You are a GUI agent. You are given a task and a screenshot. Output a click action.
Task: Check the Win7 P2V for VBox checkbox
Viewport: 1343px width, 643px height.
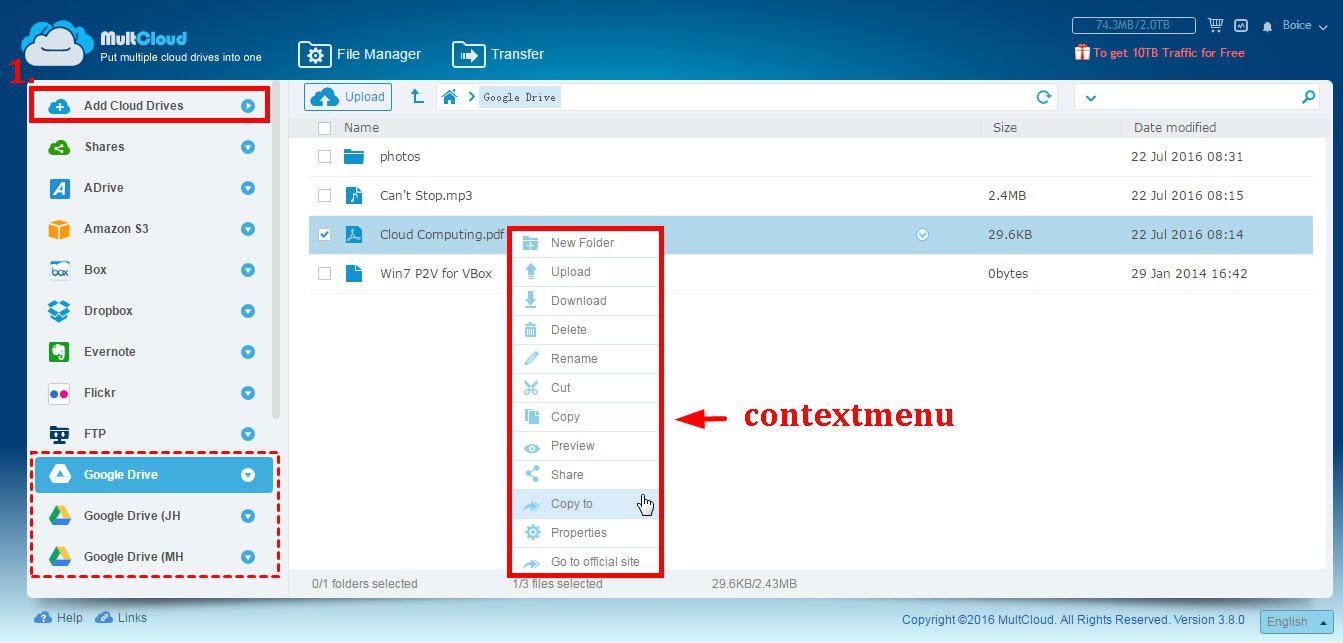point(324,273)
